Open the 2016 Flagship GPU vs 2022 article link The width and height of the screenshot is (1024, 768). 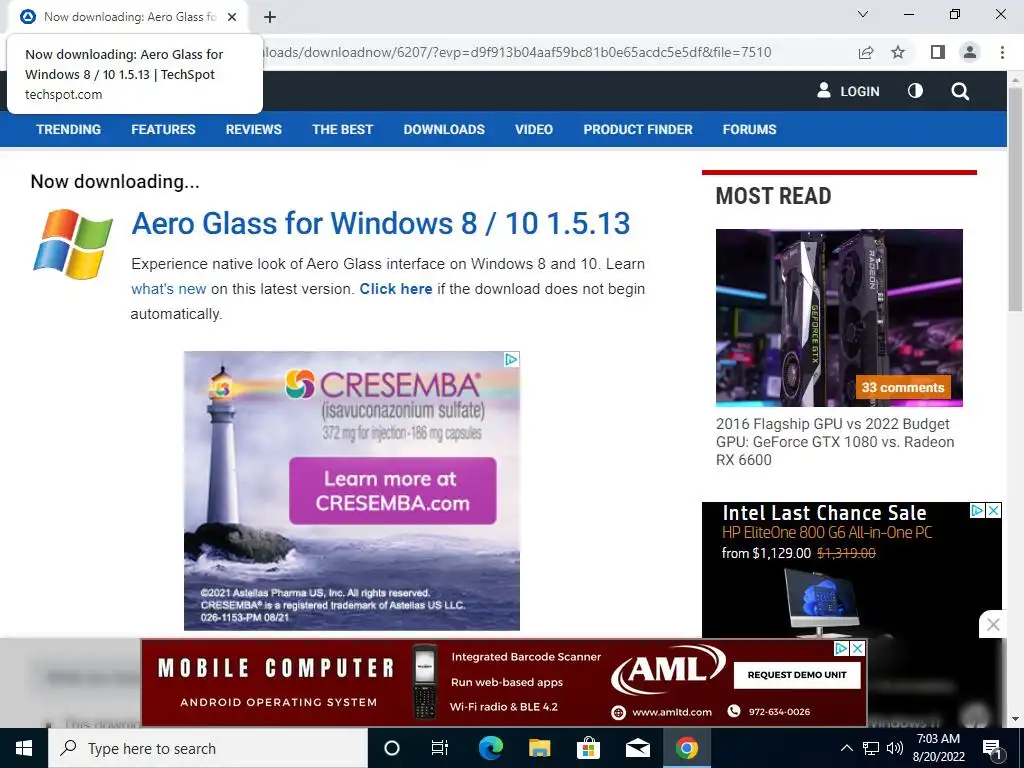(x=835, y=441)
